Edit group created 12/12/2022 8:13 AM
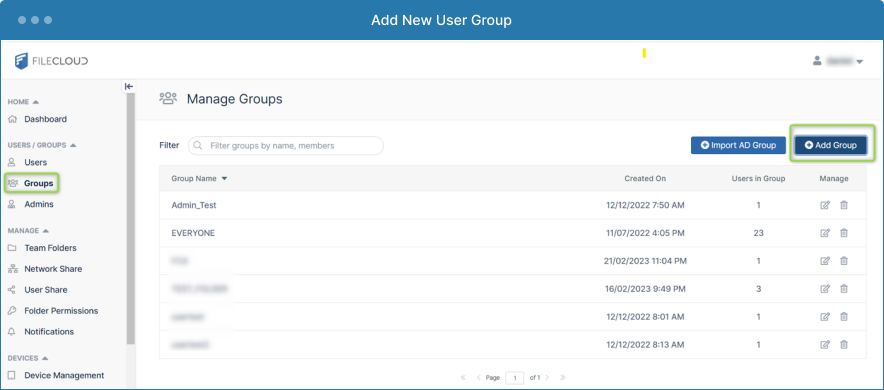Screen dimensions: 884x390 click(x=825, y=344)
